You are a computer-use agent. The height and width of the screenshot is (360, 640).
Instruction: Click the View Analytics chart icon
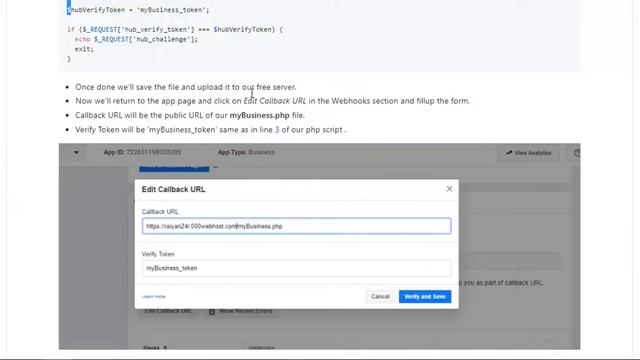tap(509, 153)
